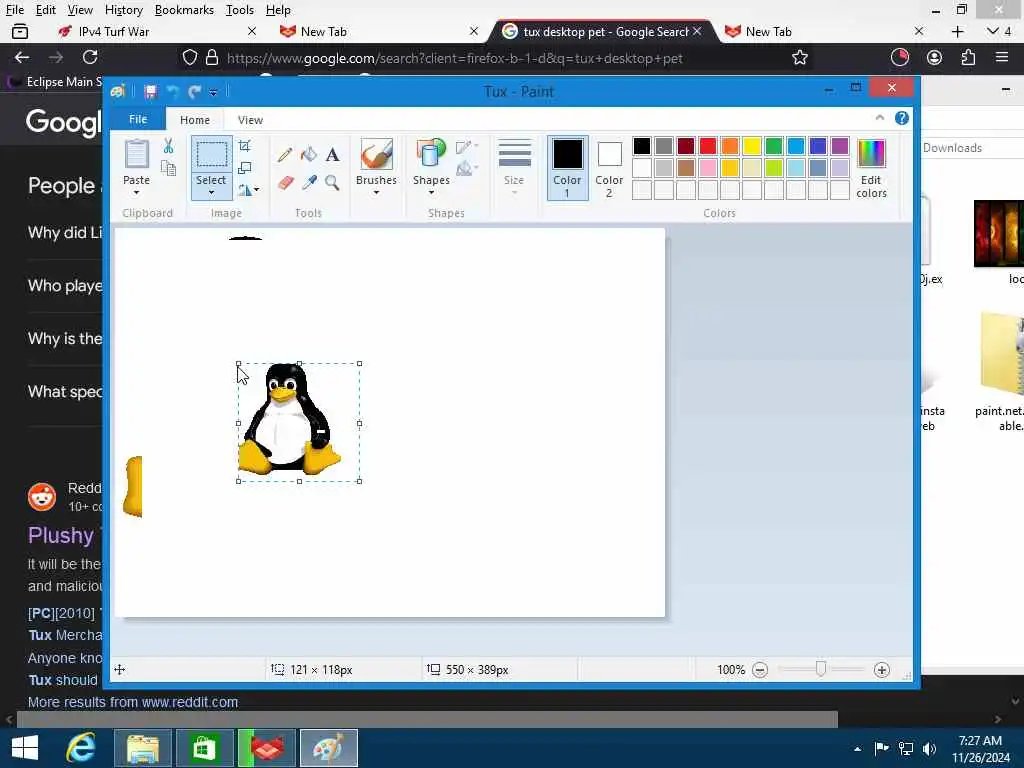Click the Cut scissors icon
This screenshot has height=768, width=1024.
coord(168,146)
